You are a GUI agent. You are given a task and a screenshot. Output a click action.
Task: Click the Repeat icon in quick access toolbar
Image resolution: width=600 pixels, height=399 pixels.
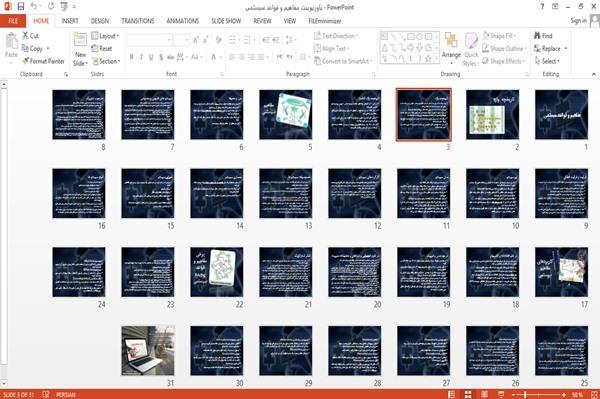51,7
